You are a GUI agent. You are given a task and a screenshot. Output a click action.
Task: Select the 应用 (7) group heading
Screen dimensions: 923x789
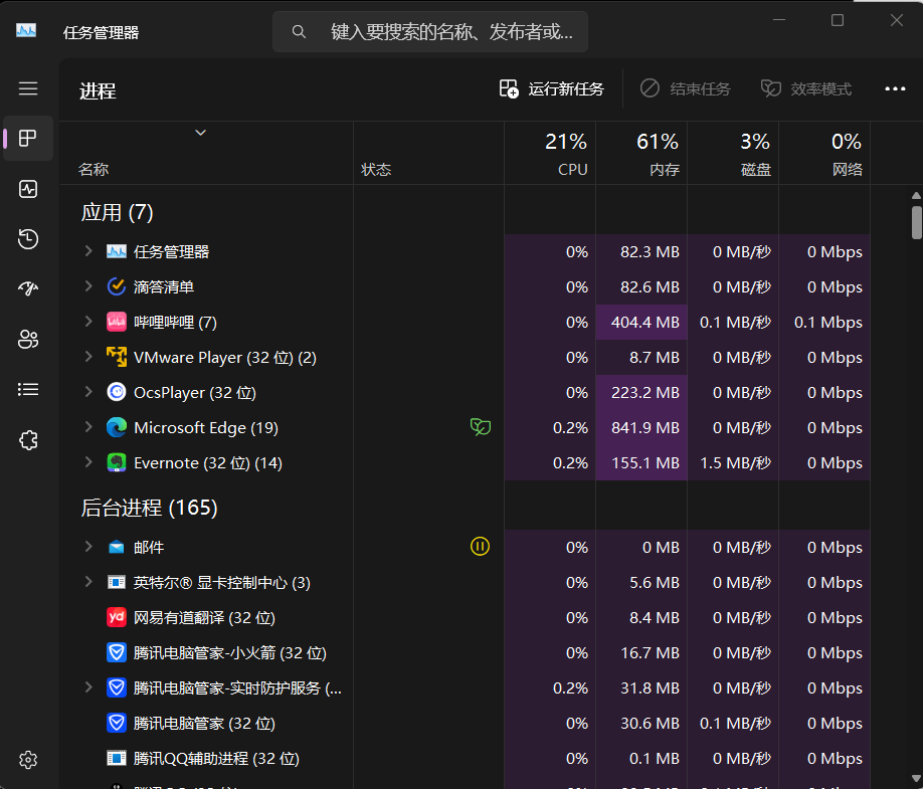(x=117, y=213)
